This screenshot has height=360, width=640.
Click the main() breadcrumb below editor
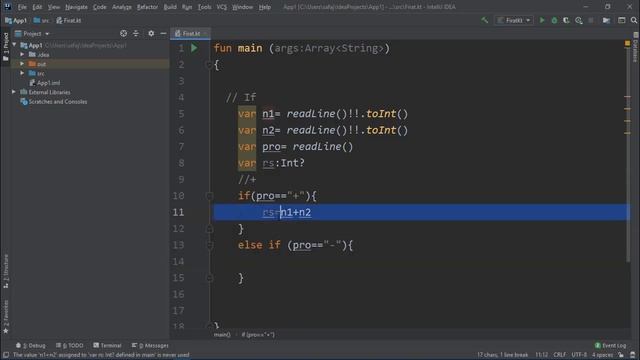[x=222, y=335]
